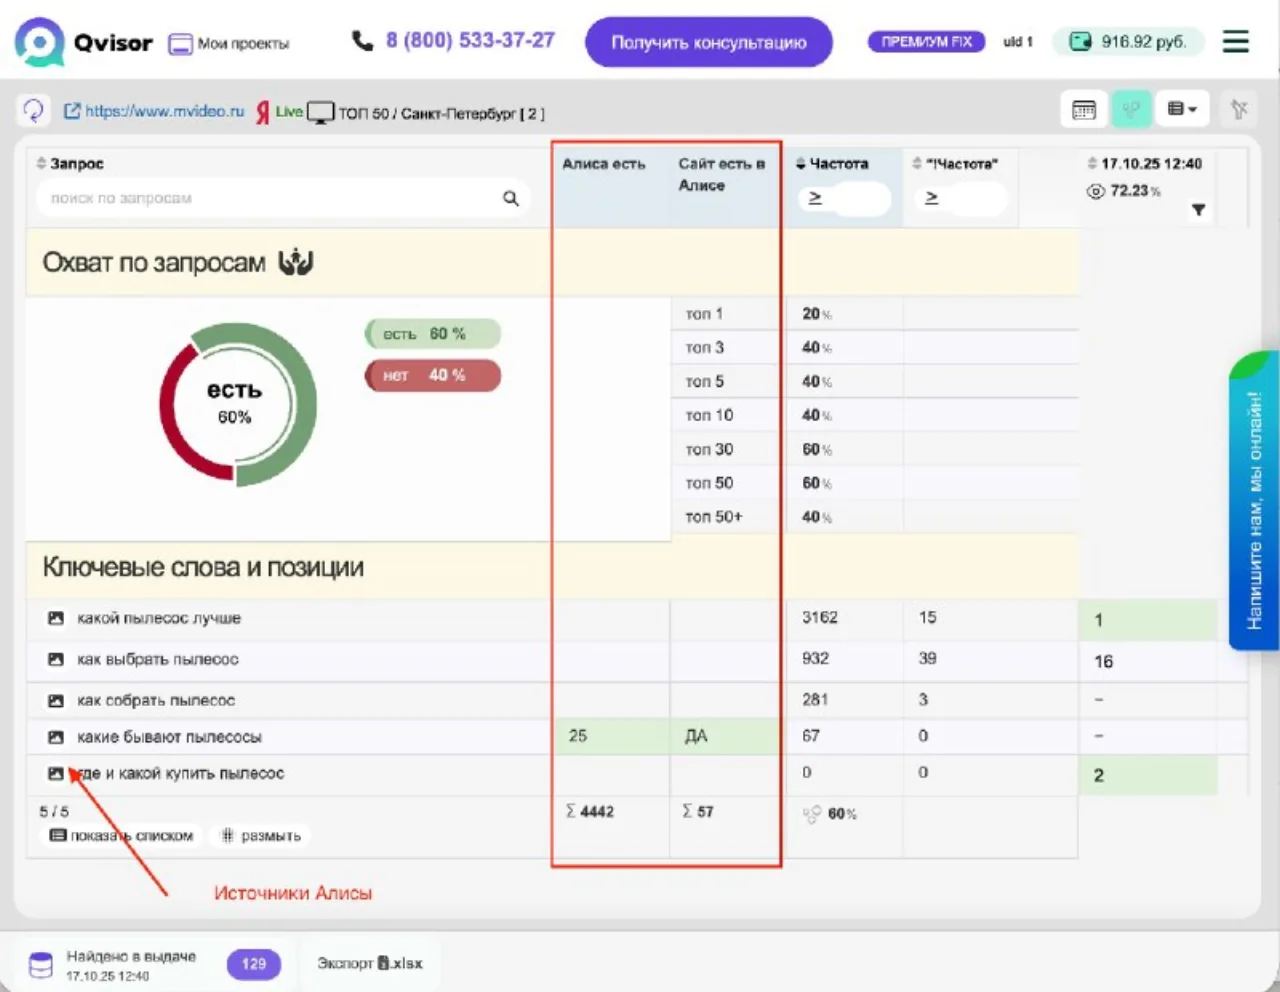The width and height of the screenshot is (1280, 992).
Task: Toggle 'показать списком' view
Action: [x=121, y=836]
